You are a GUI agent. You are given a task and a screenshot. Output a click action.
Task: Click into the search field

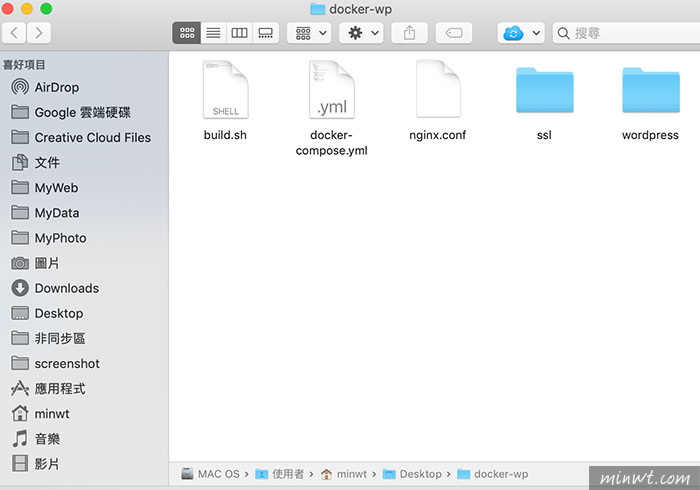pyautogui.click(x=626, y=33)
